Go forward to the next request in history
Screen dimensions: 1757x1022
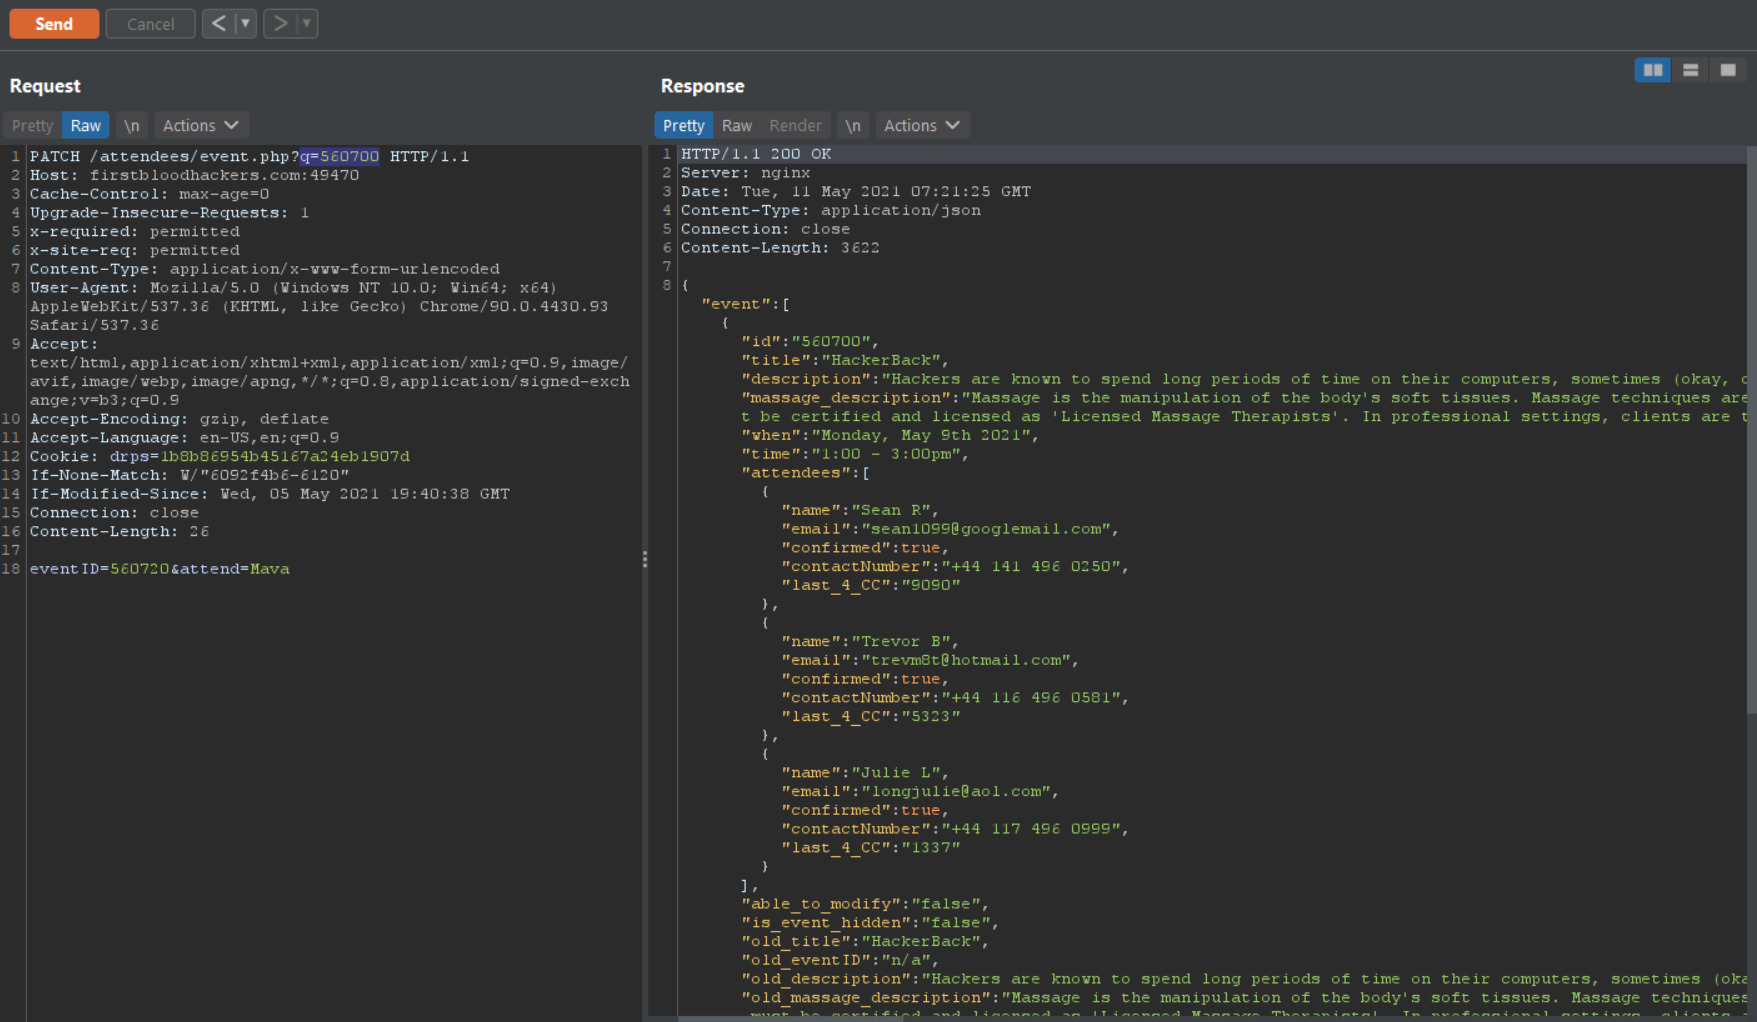[281, 23]
